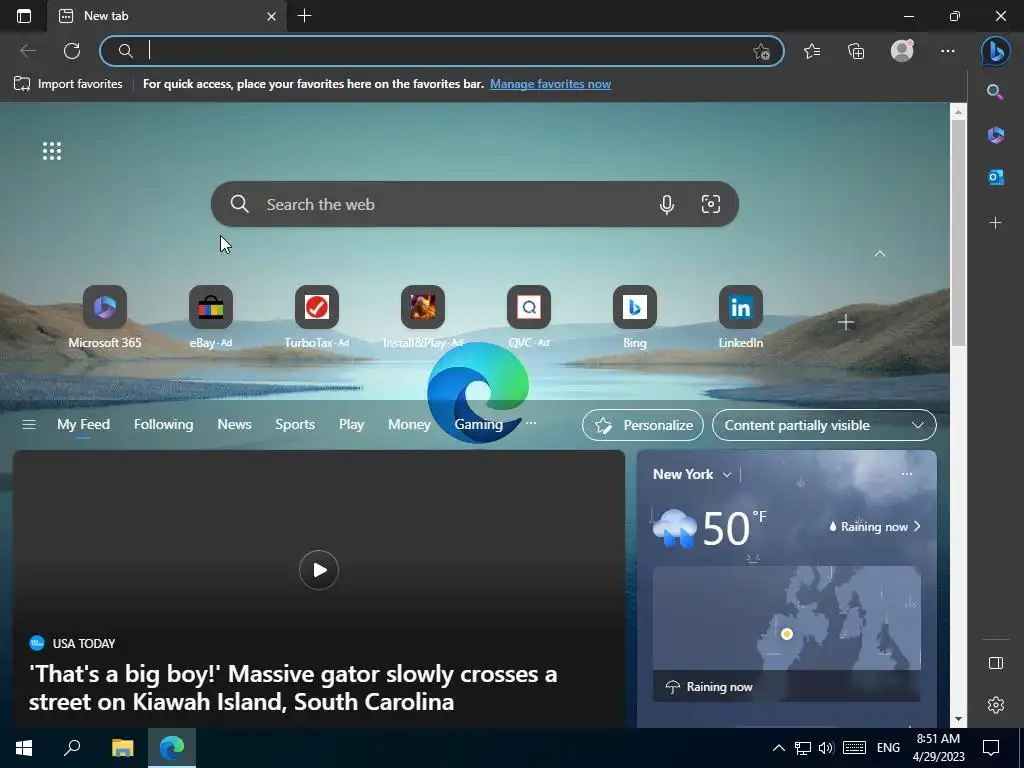Open the Collections icon in toolbar
Viewport: 1024px width, 768px height.
point(856,51)
